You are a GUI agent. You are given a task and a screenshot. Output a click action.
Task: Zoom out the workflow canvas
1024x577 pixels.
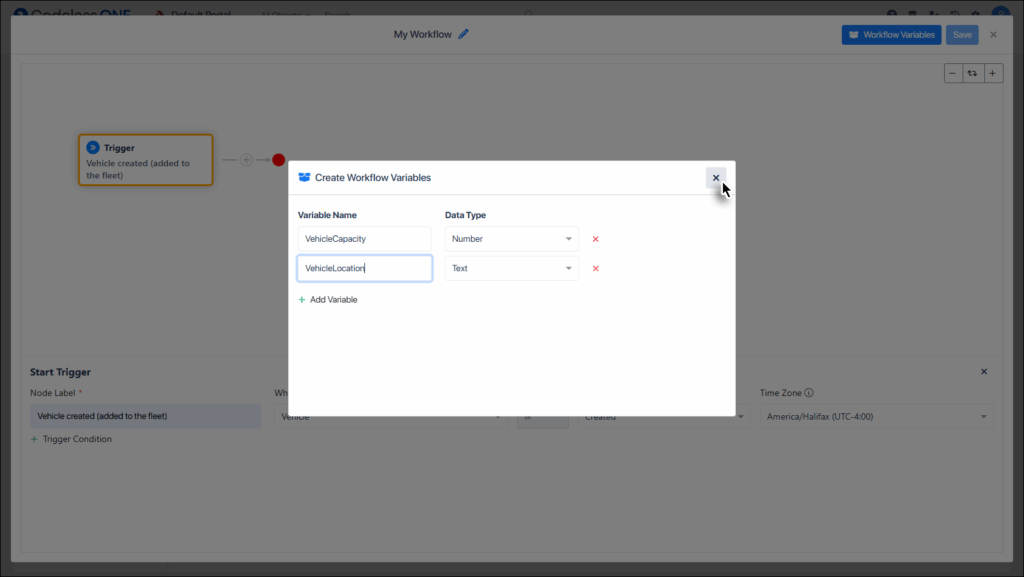point(953,73)
